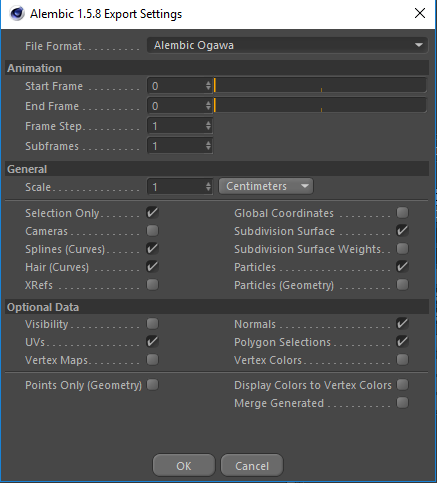Enable the Cameras checkbox
437x483 pixels.
[152, 231]
